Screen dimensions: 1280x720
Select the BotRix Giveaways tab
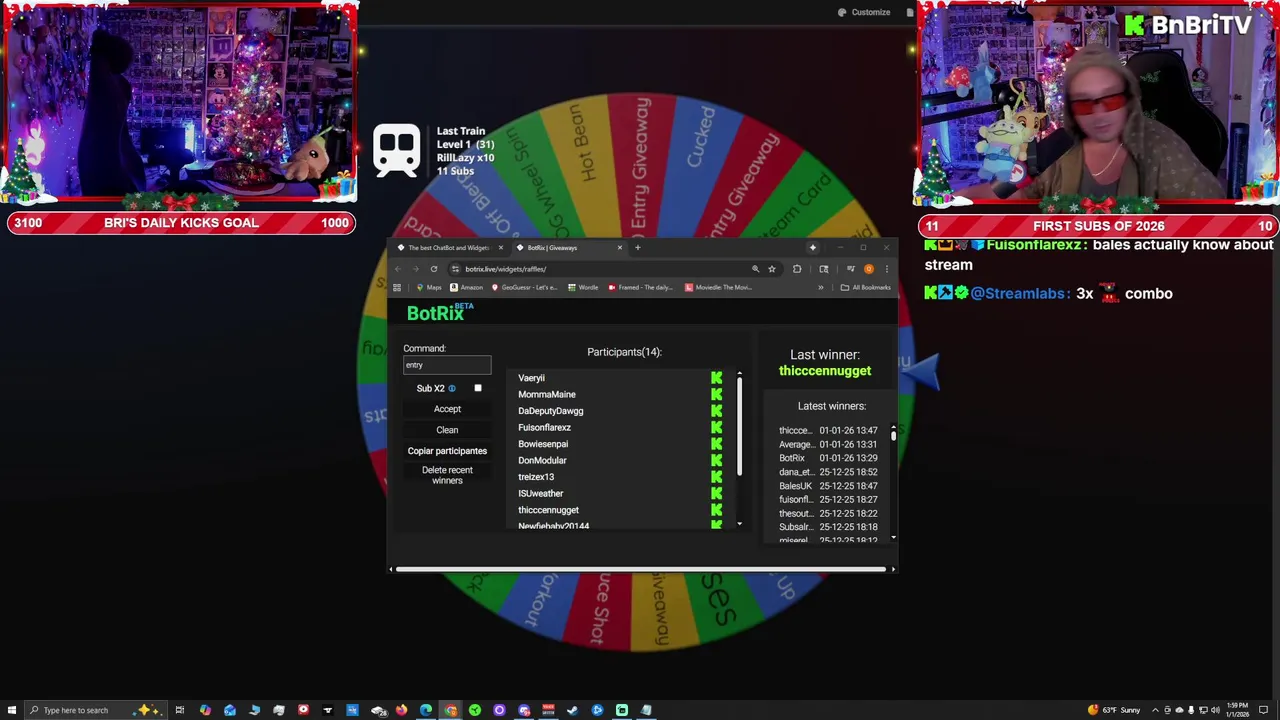pos(568,248)
